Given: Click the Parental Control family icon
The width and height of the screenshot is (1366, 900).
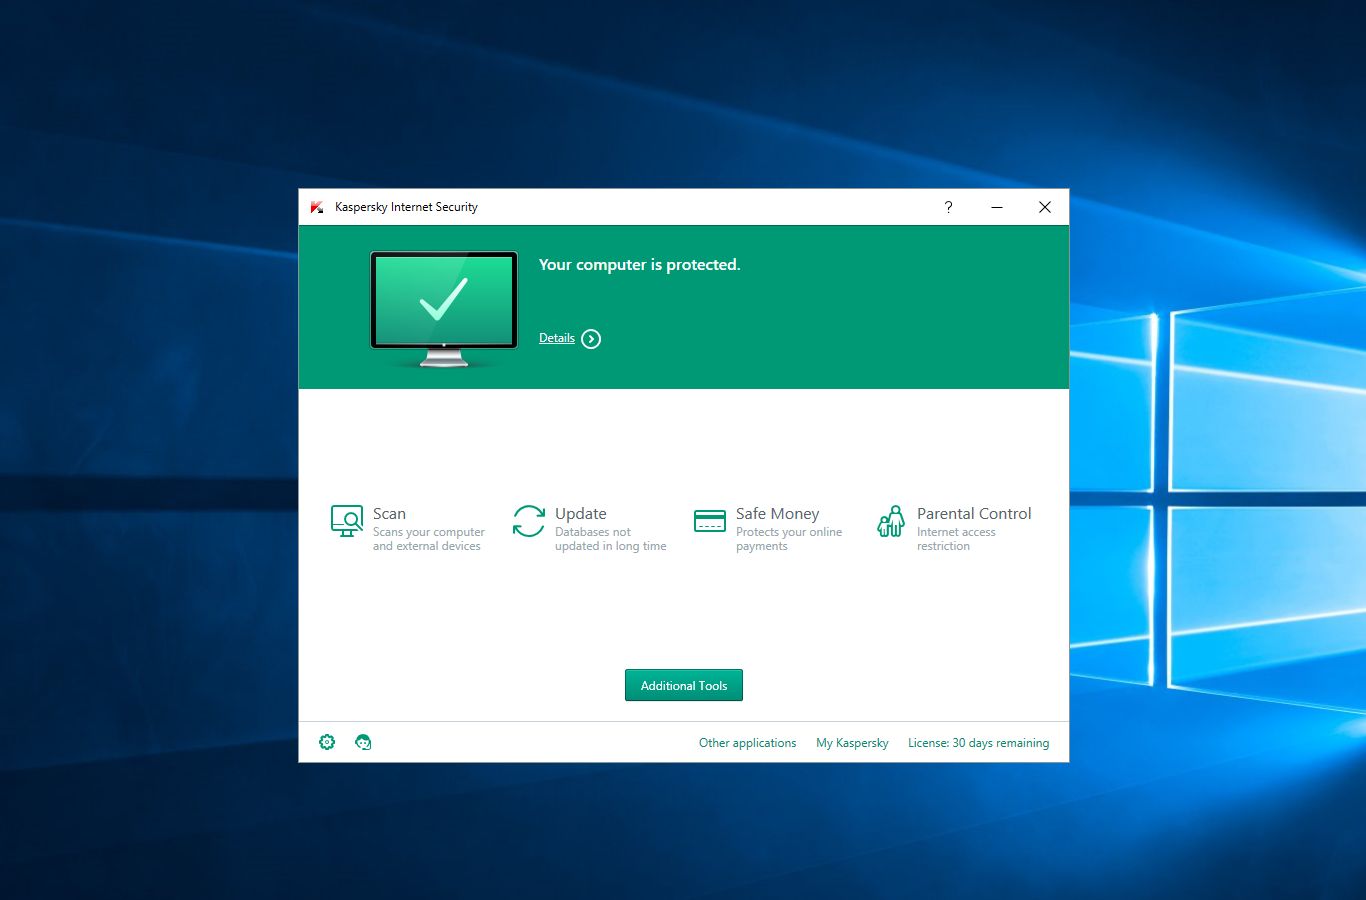Looking at the screenshot, I should pos(891,521).
